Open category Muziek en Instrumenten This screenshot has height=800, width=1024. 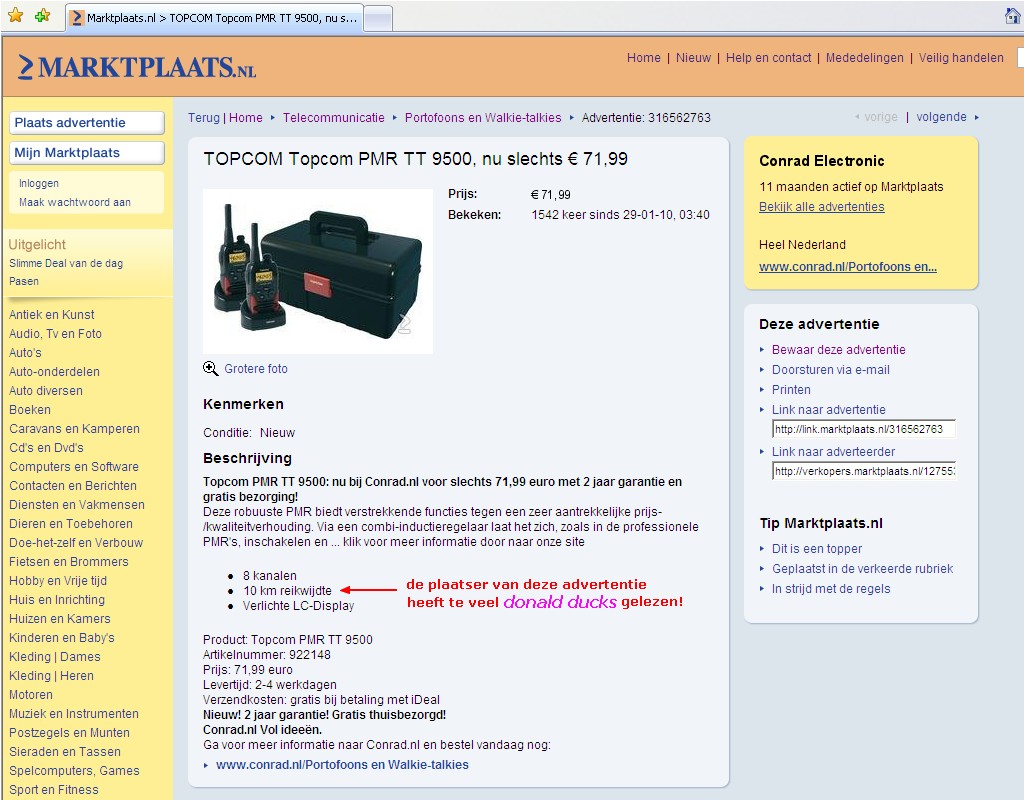tap(74, 713)
